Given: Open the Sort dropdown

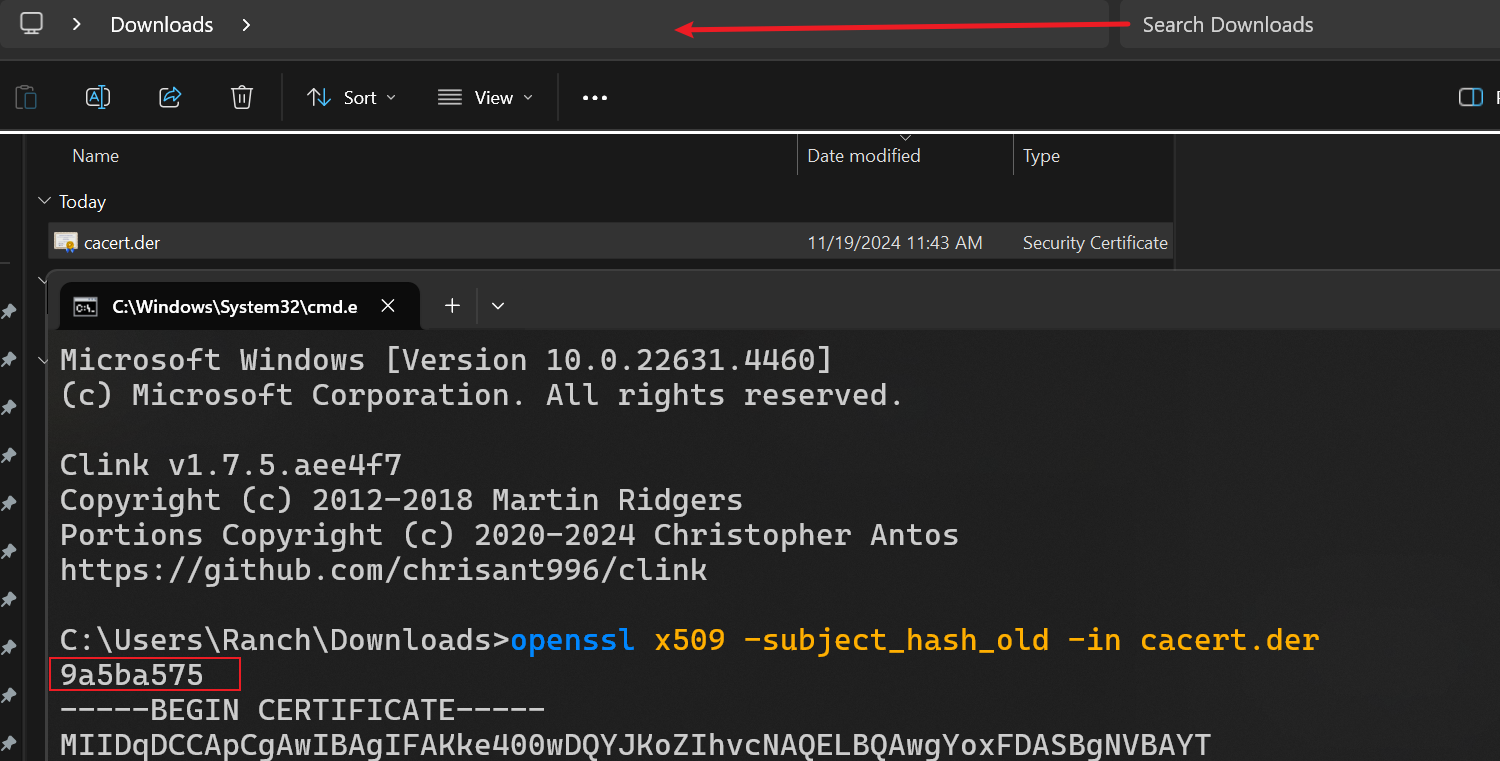Looking at the screenshot, I should [351, 98].
